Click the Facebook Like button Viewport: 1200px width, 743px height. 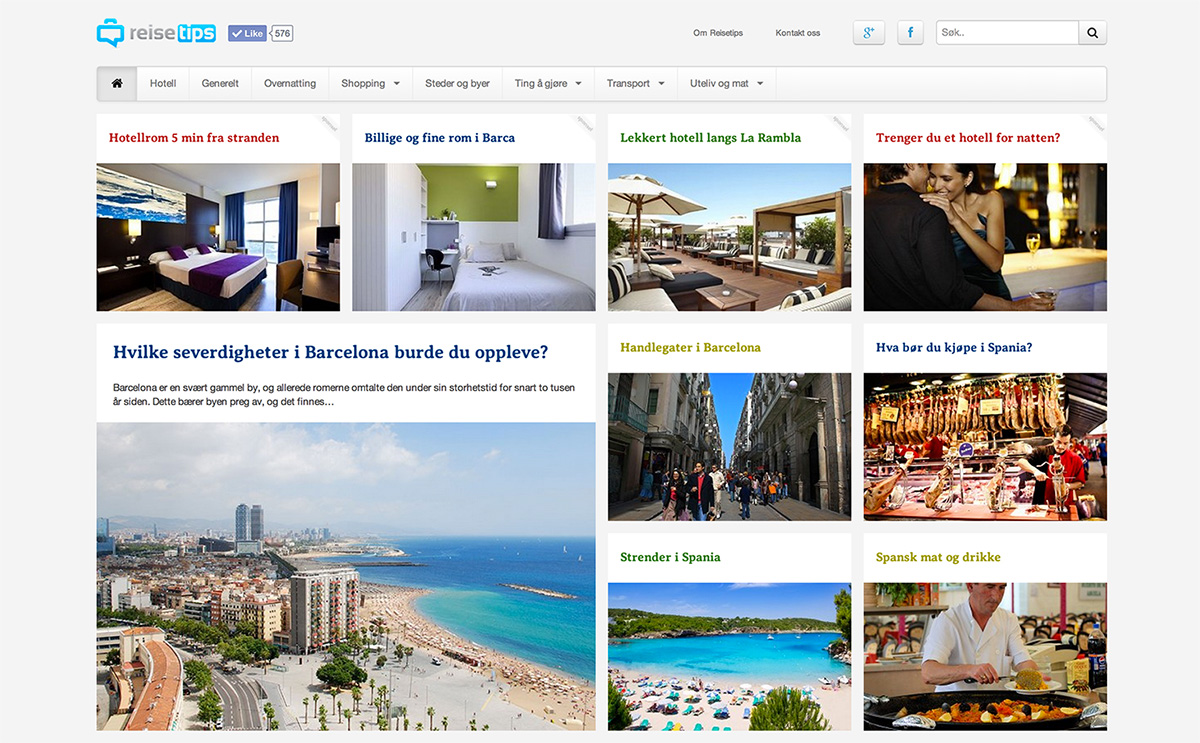[x=247, y=33]
